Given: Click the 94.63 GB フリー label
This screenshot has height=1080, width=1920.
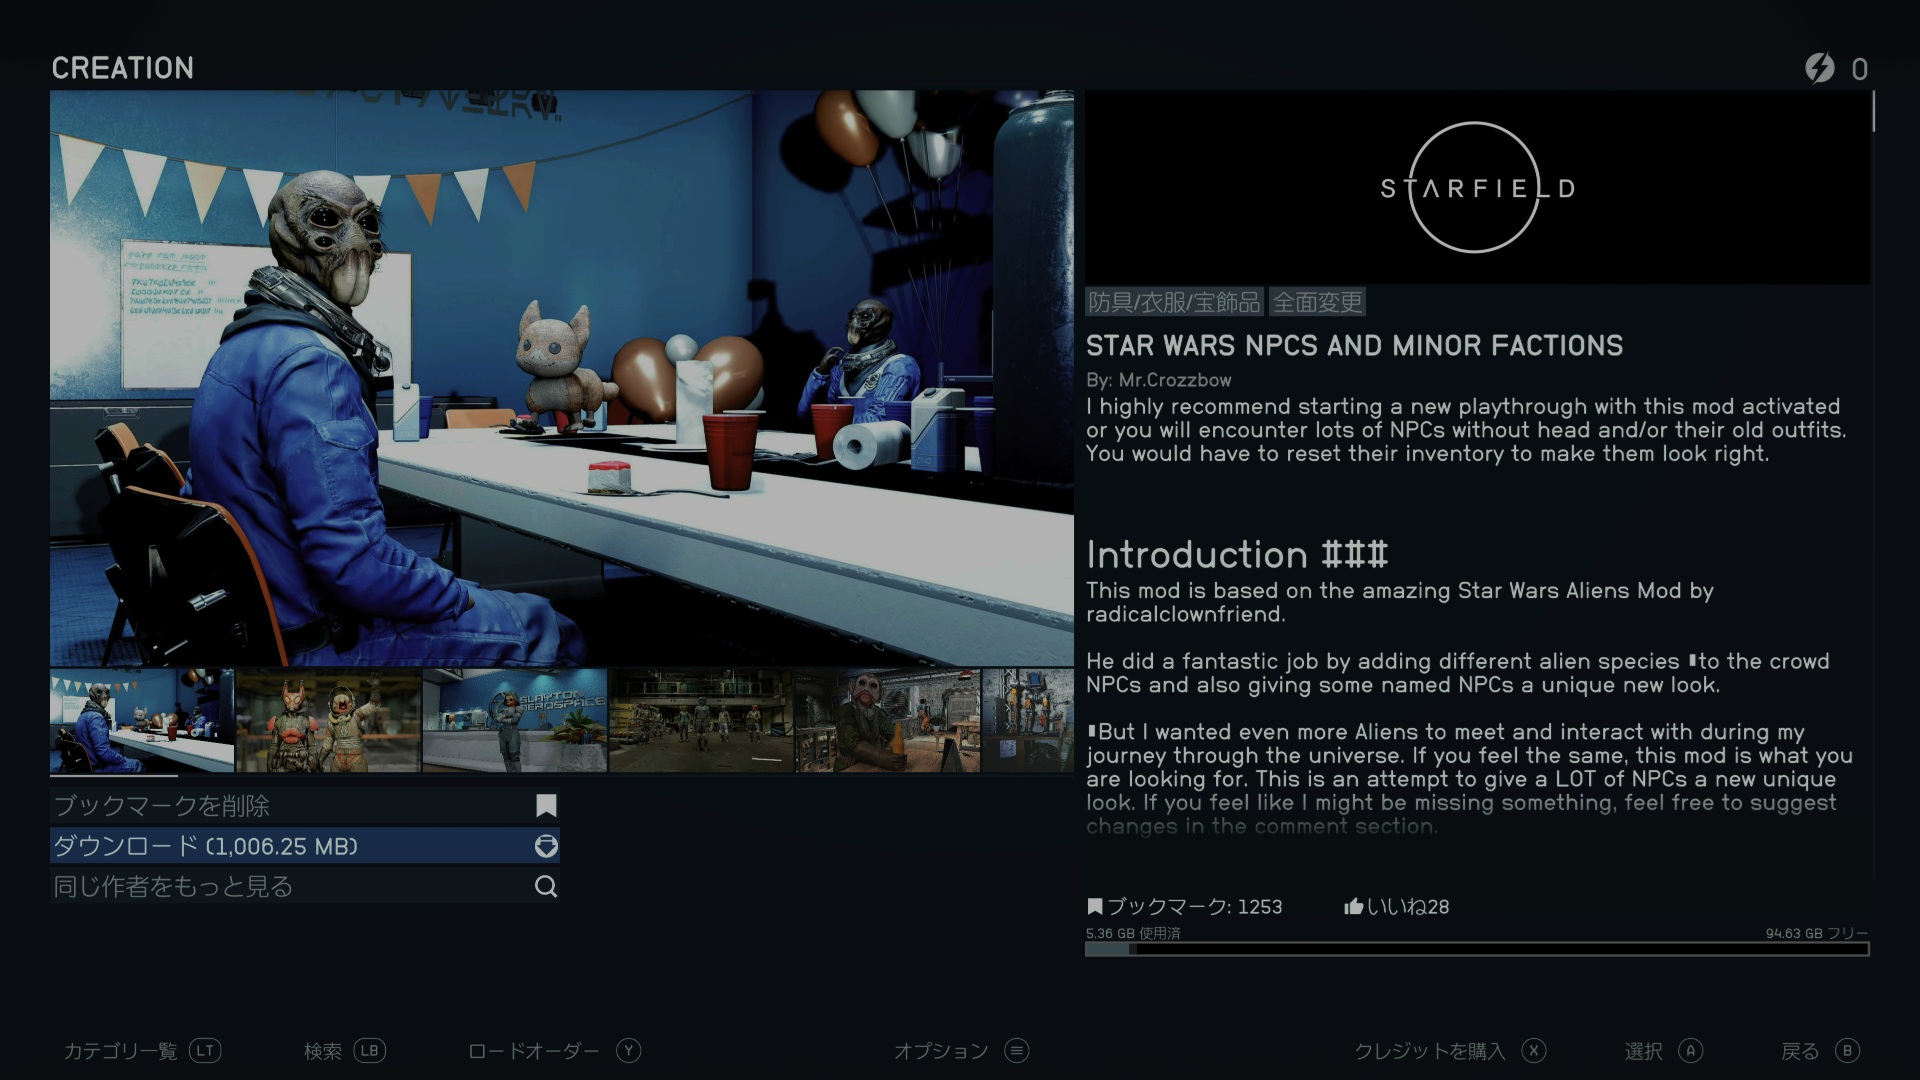Looking at the screenshot, I should [x=1816, y=933].
